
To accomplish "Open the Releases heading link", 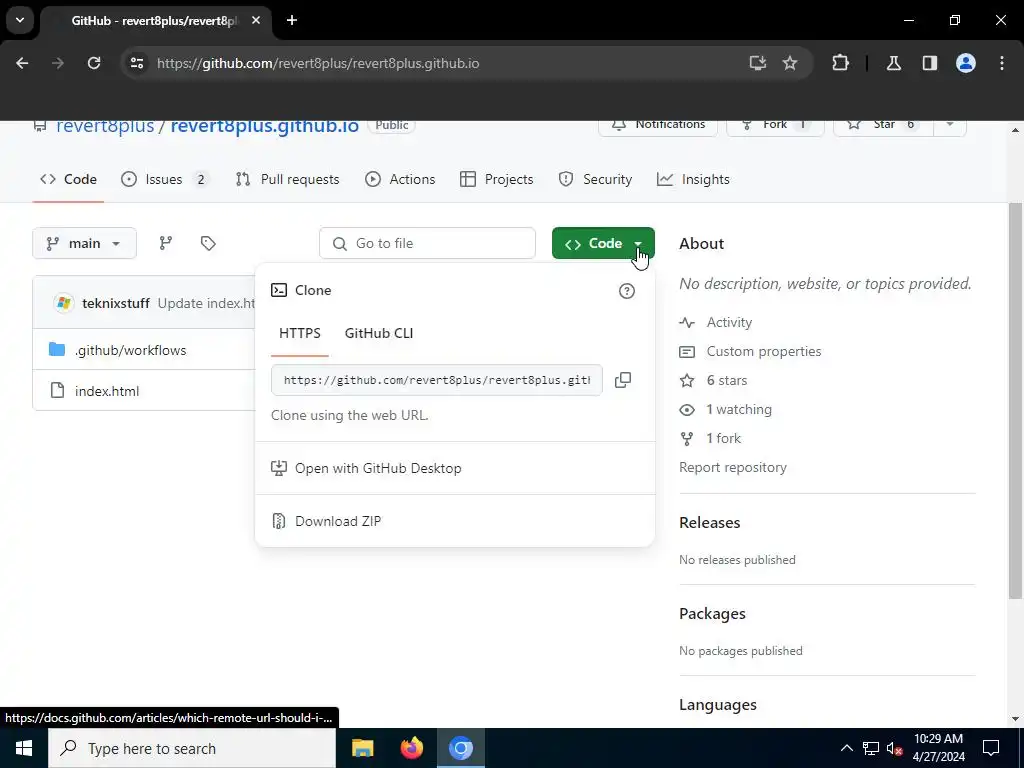I will 709,522.
